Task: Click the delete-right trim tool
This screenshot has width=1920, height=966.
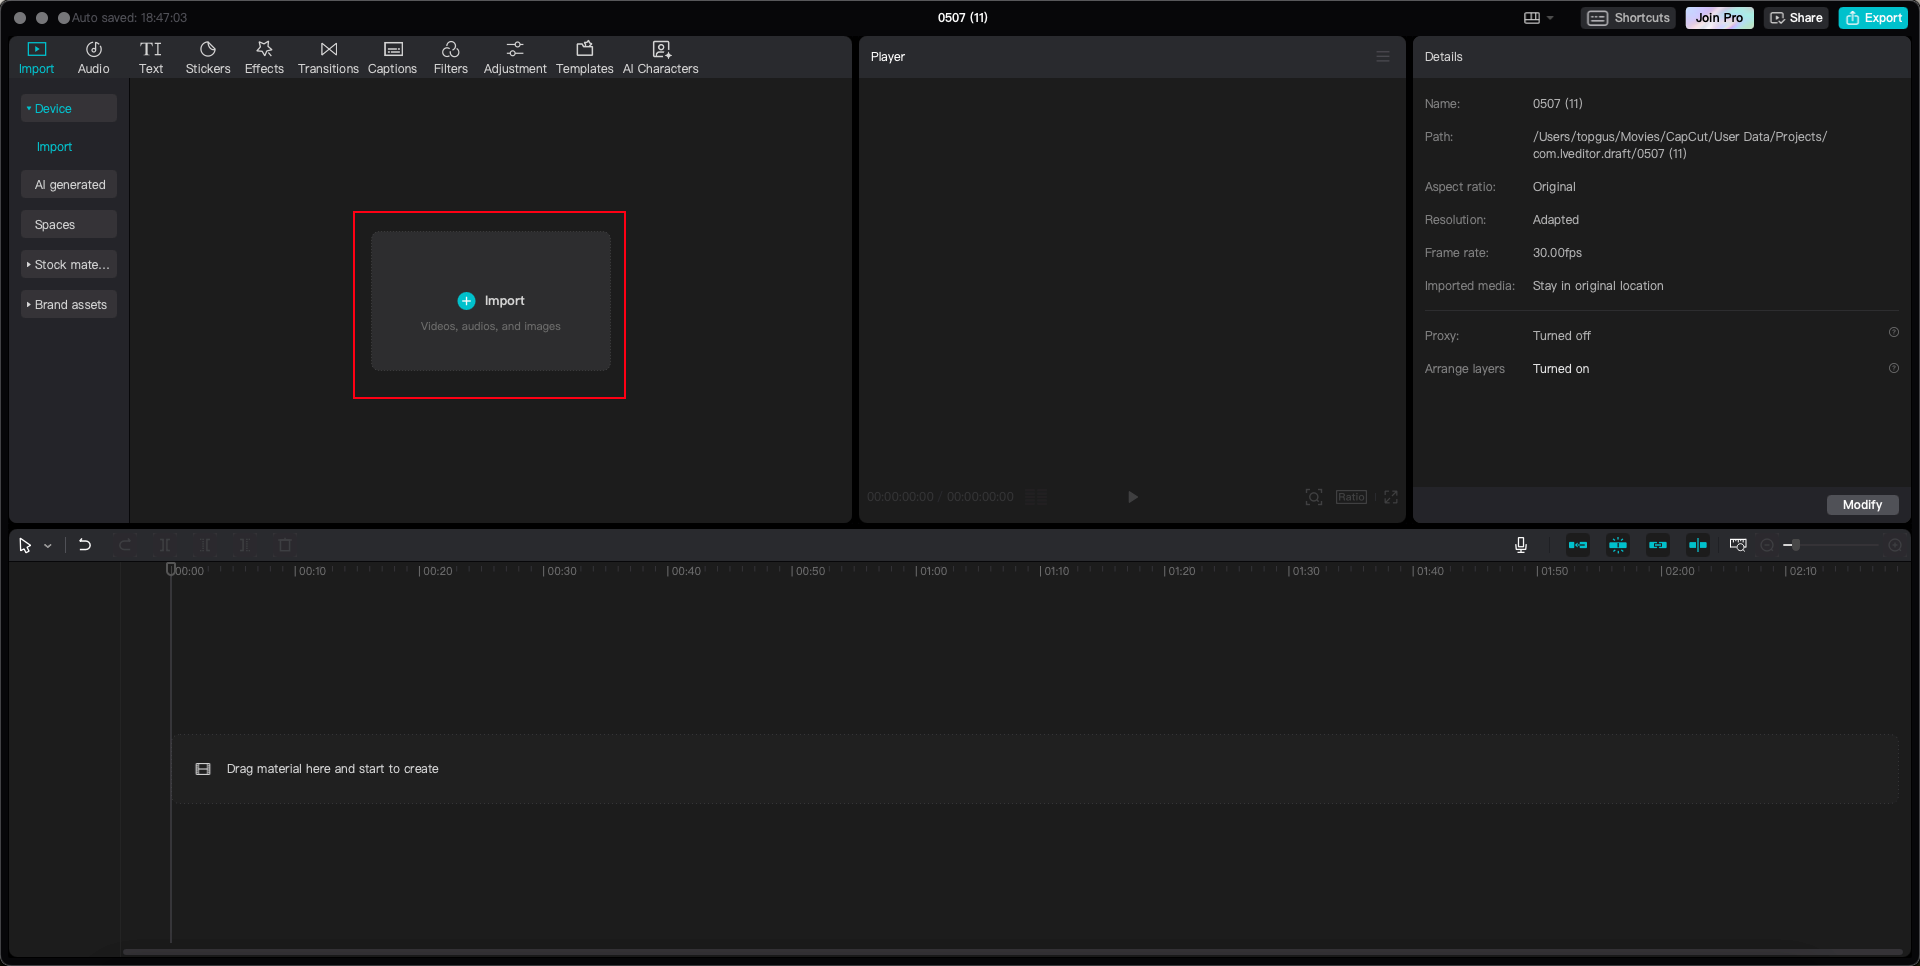Action: pyautogui.click(x=245, y=545)
